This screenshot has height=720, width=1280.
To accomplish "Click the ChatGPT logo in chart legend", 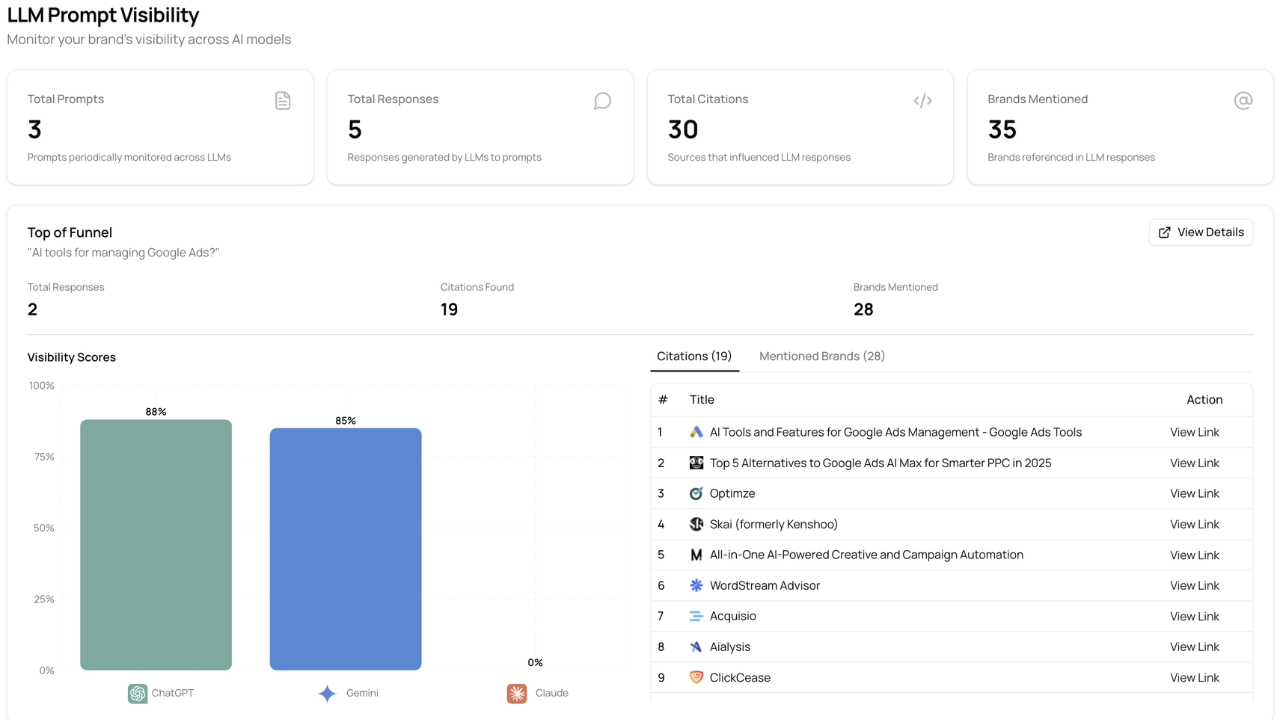I will [x=138, y=693].
